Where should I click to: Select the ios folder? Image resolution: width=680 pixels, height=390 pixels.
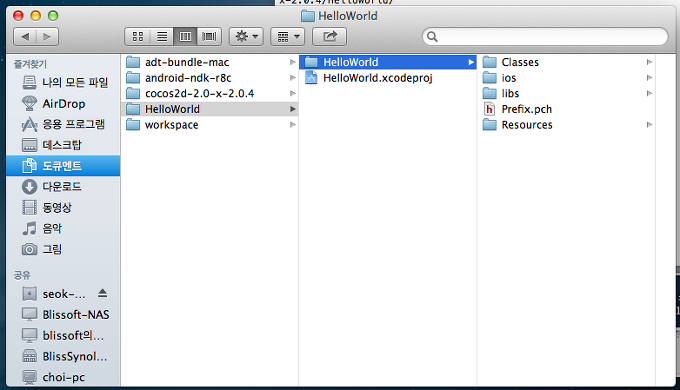pyautogui.click(x=566, y=78)
